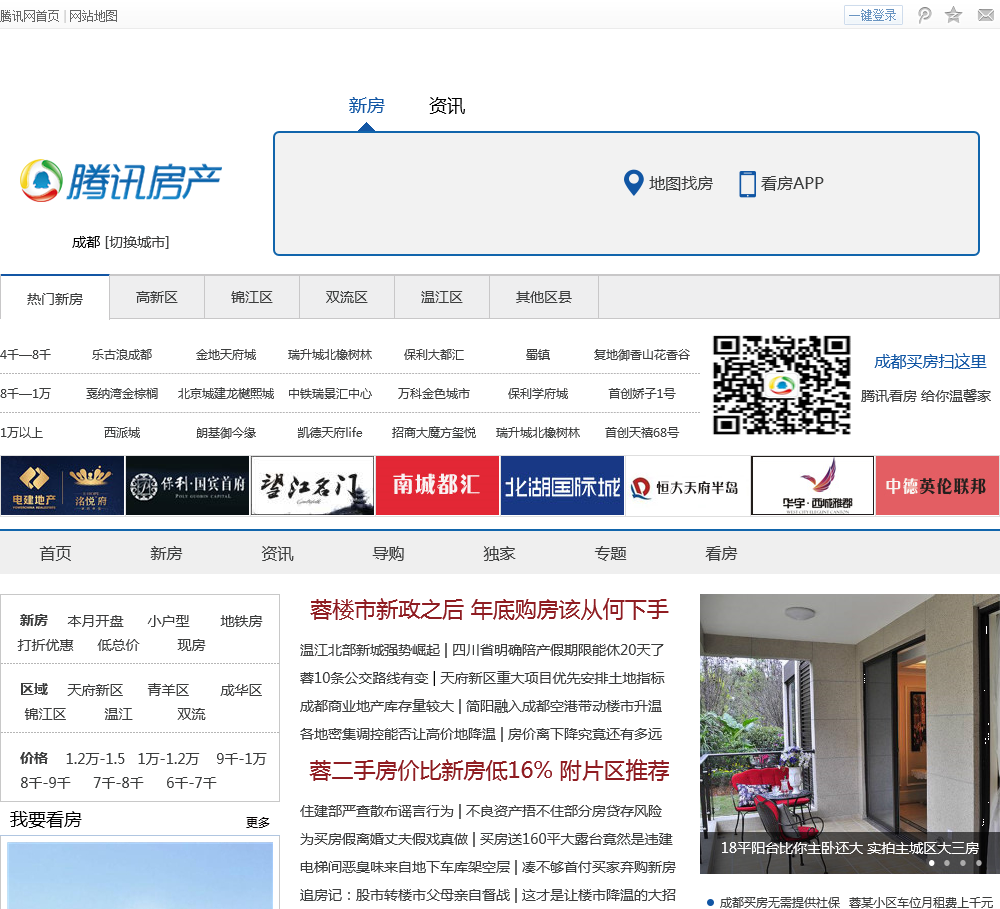Filter new homes by 地铁房

[241, 621]
